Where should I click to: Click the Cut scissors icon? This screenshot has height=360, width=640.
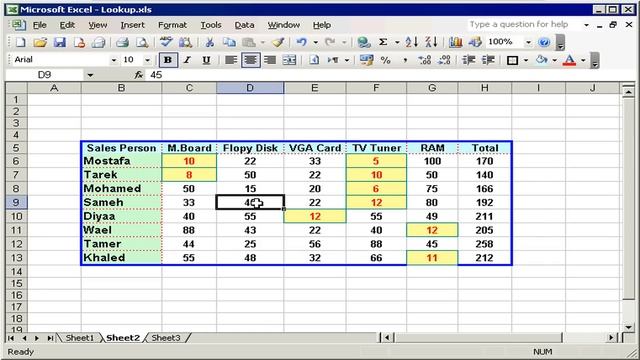(x=209, y=42)
